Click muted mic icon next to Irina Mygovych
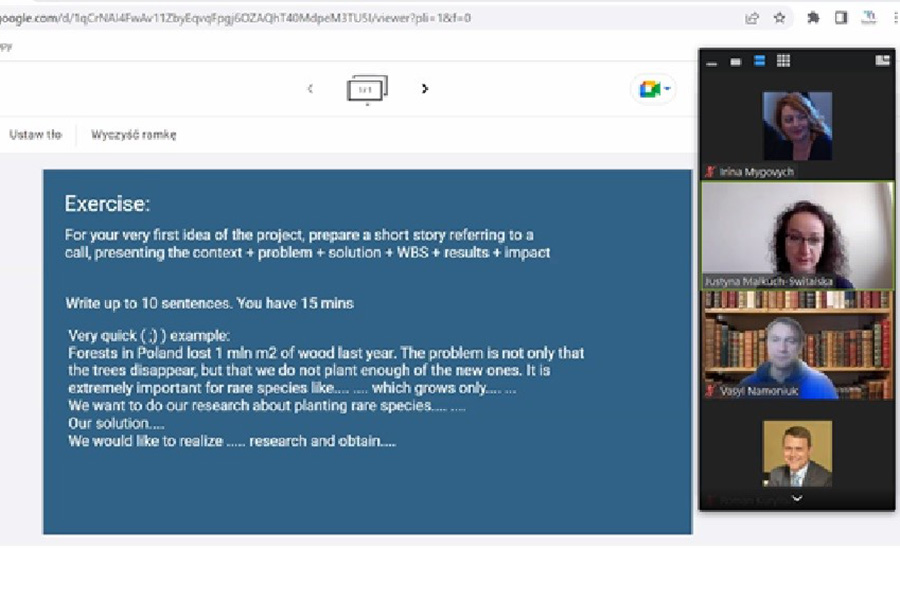The height and width of the screenshot is (600, 900). (x=711, y=172)
